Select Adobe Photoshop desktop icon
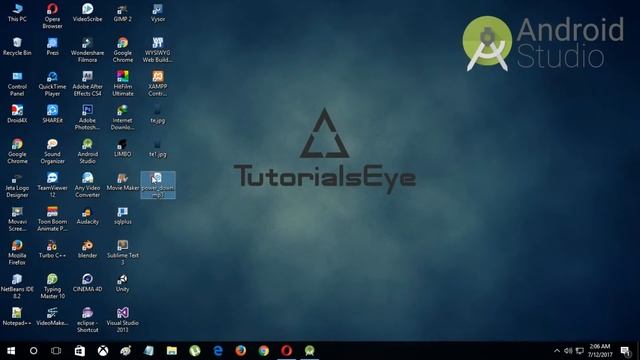This screenshot has width=640, height=360. coord(87,117)
